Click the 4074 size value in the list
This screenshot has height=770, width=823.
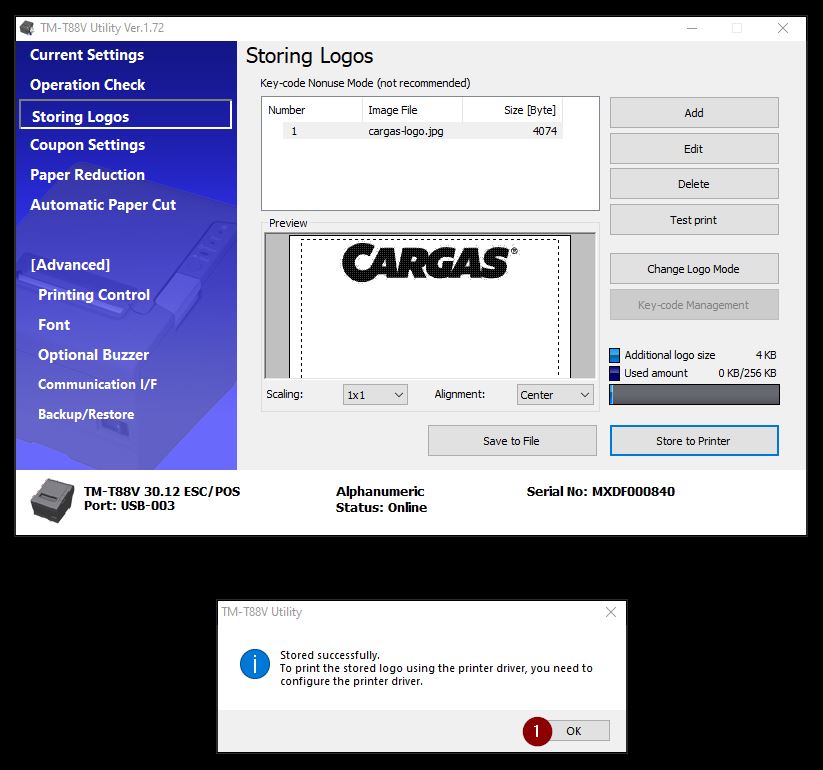coord(545,131)
